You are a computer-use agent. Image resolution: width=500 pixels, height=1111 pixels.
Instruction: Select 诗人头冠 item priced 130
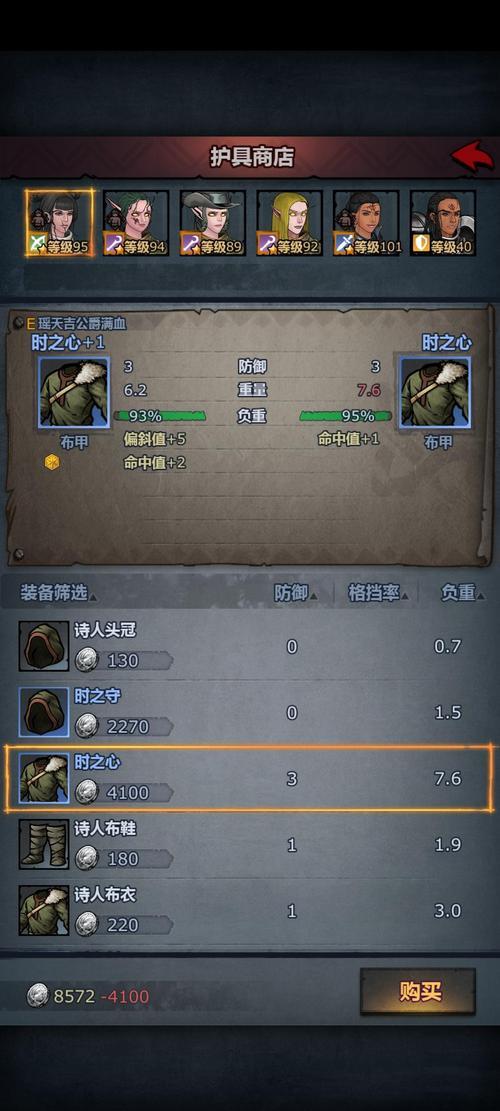pyautogui.click(x=250, y=646)
